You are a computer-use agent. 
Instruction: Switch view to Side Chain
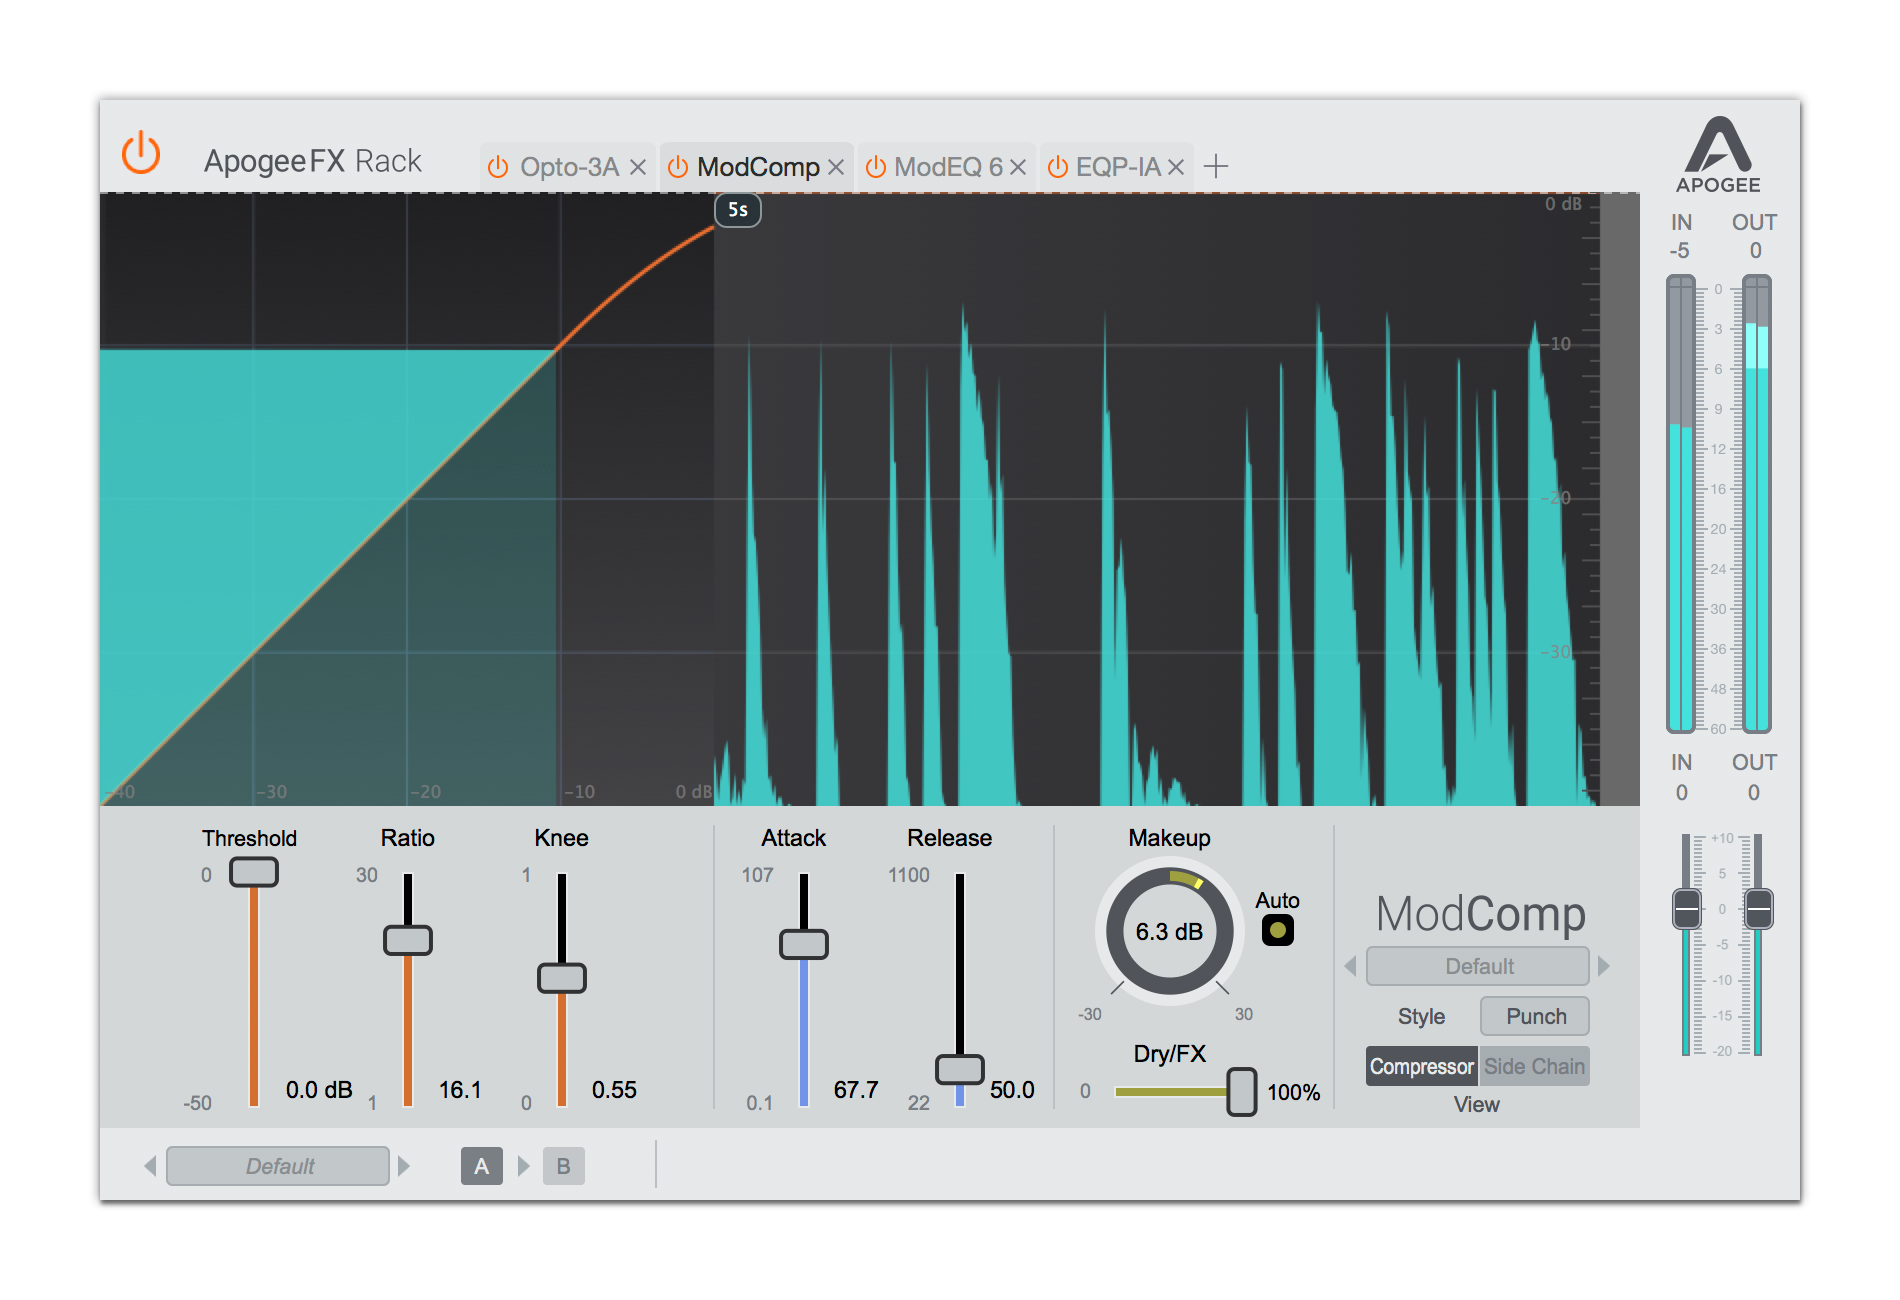tap(1535, 1066)
